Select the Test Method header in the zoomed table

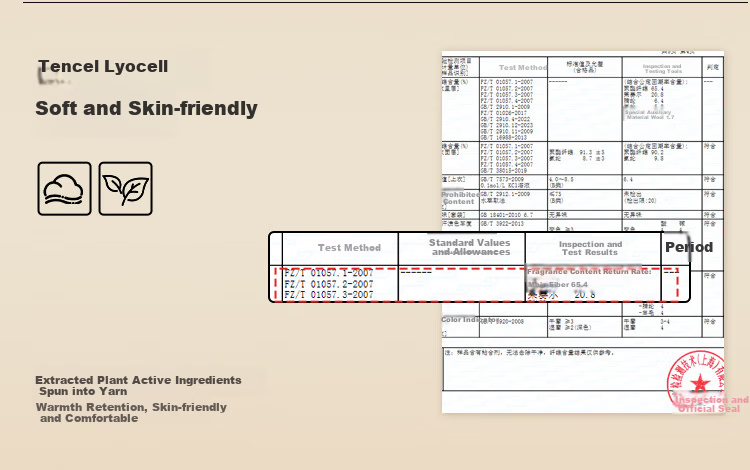click(x=349, y=248)
